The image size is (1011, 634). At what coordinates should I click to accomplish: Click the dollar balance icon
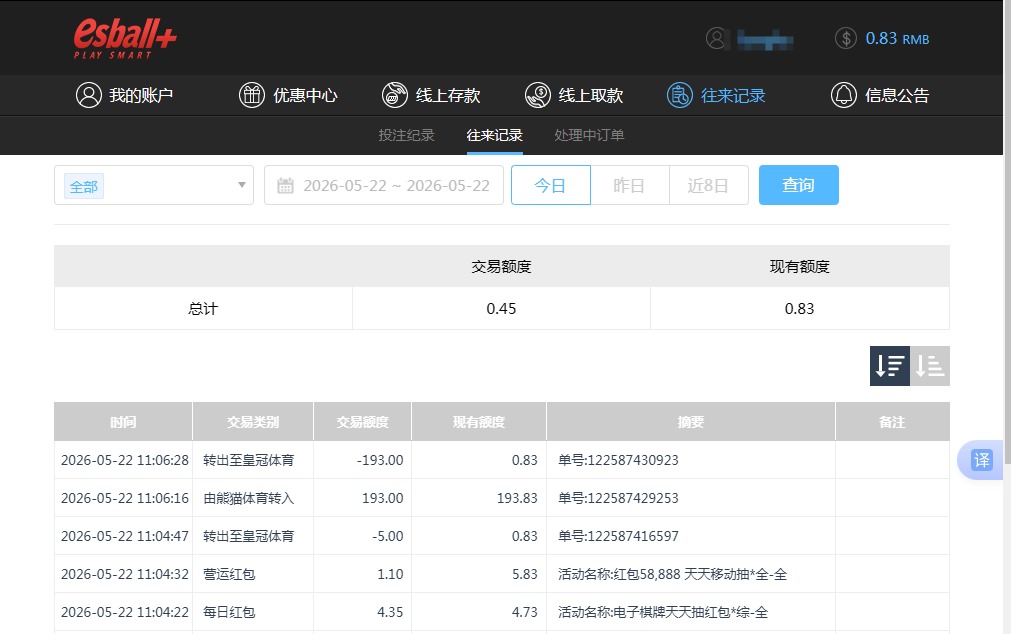click(x=845, y=39)
